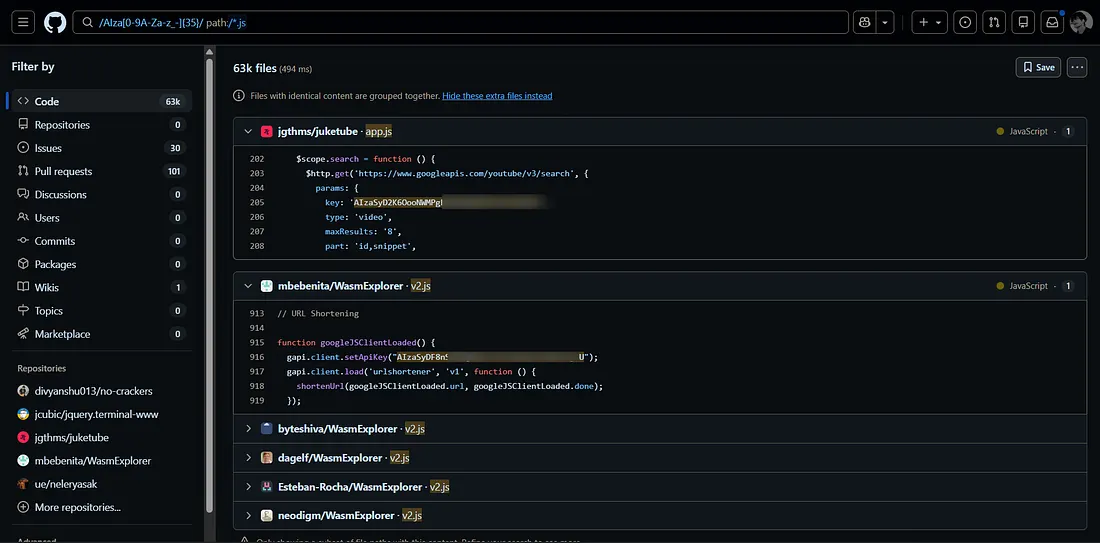Click the byteshiva avatar icon
Image resolution: width=1100 pixels, height=543 pixels.
click(267, 429)
